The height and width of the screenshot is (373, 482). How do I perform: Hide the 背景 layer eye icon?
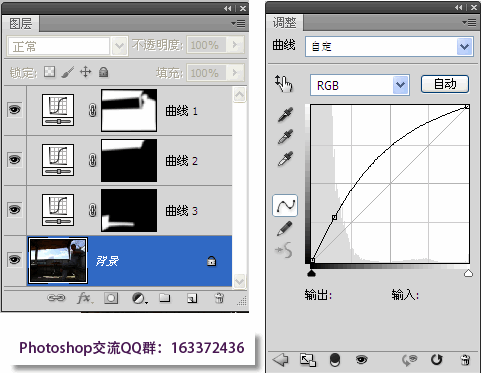14,260
